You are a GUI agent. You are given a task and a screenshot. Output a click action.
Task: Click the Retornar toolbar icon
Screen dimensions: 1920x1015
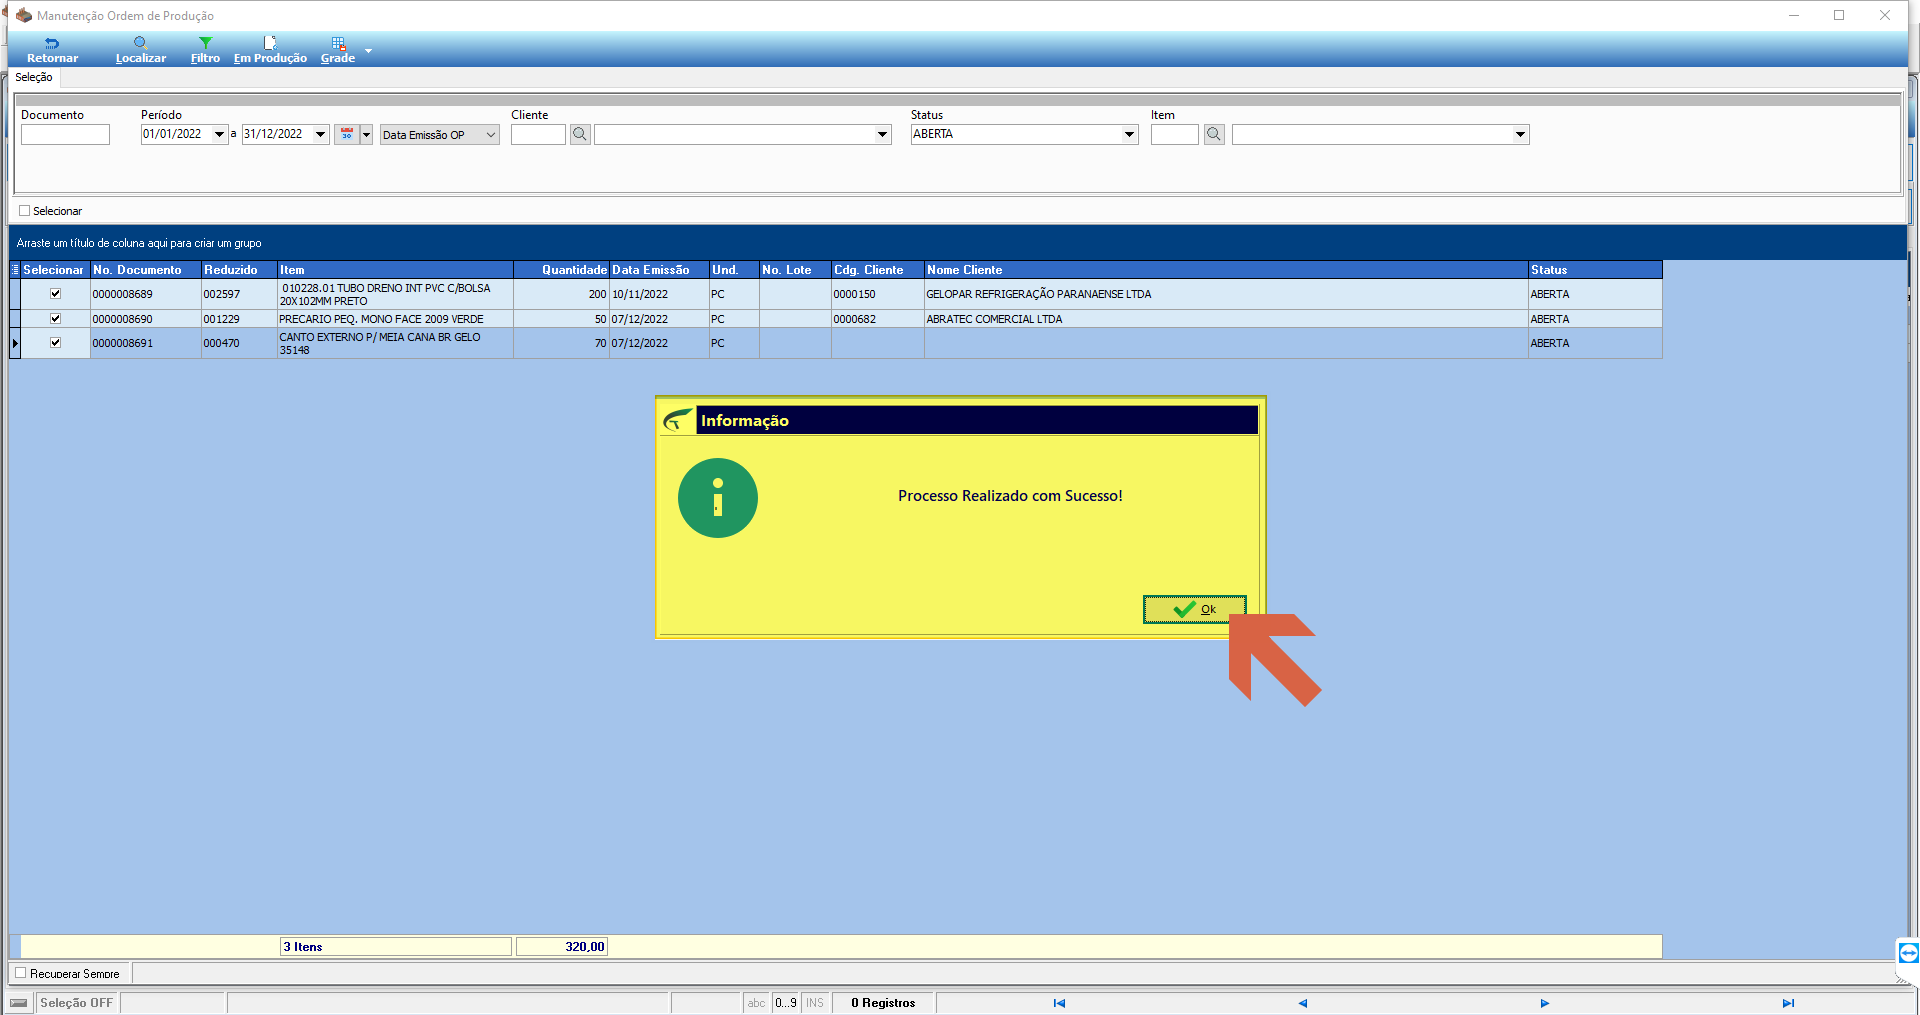point(52,50)
